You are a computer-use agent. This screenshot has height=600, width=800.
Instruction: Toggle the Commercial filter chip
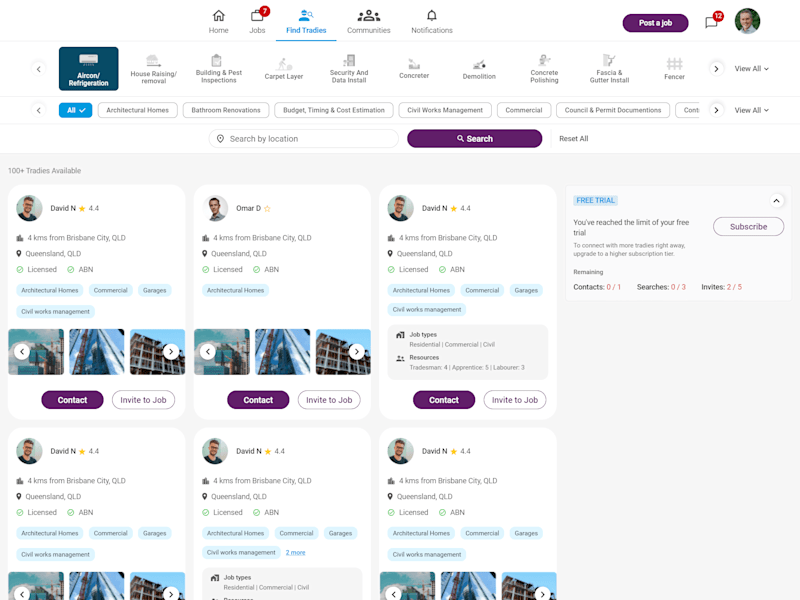click(x=524, y=110)
